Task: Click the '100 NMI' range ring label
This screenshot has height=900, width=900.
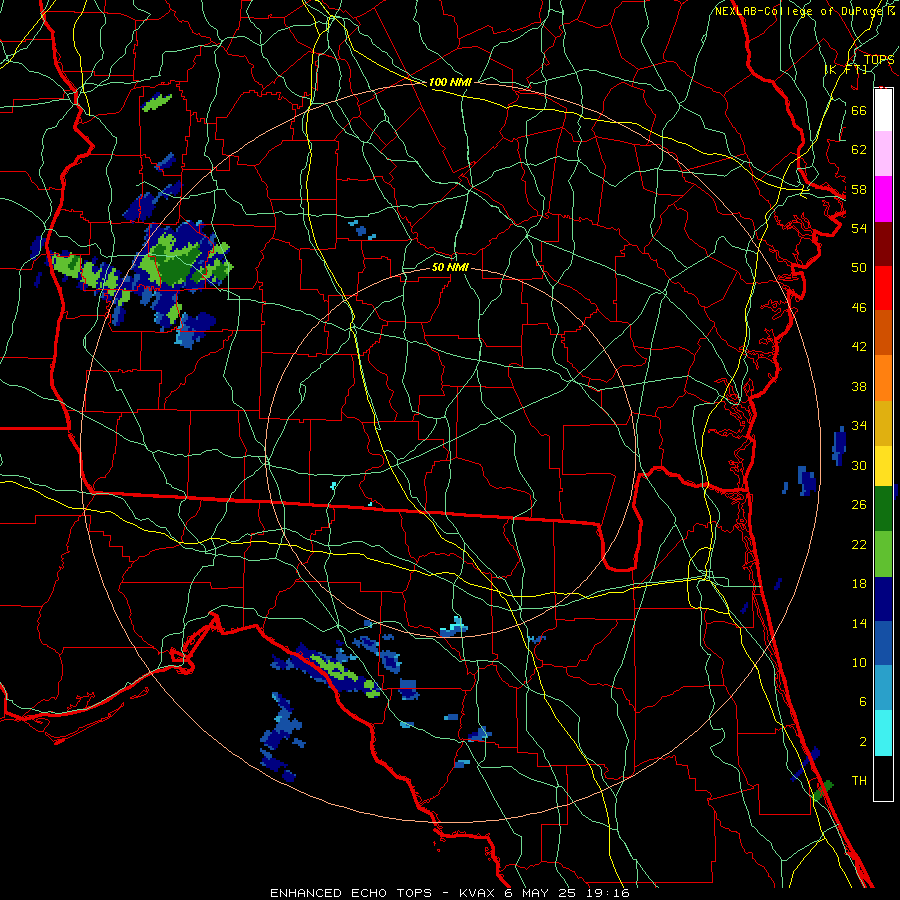Action: coord(450,82)
